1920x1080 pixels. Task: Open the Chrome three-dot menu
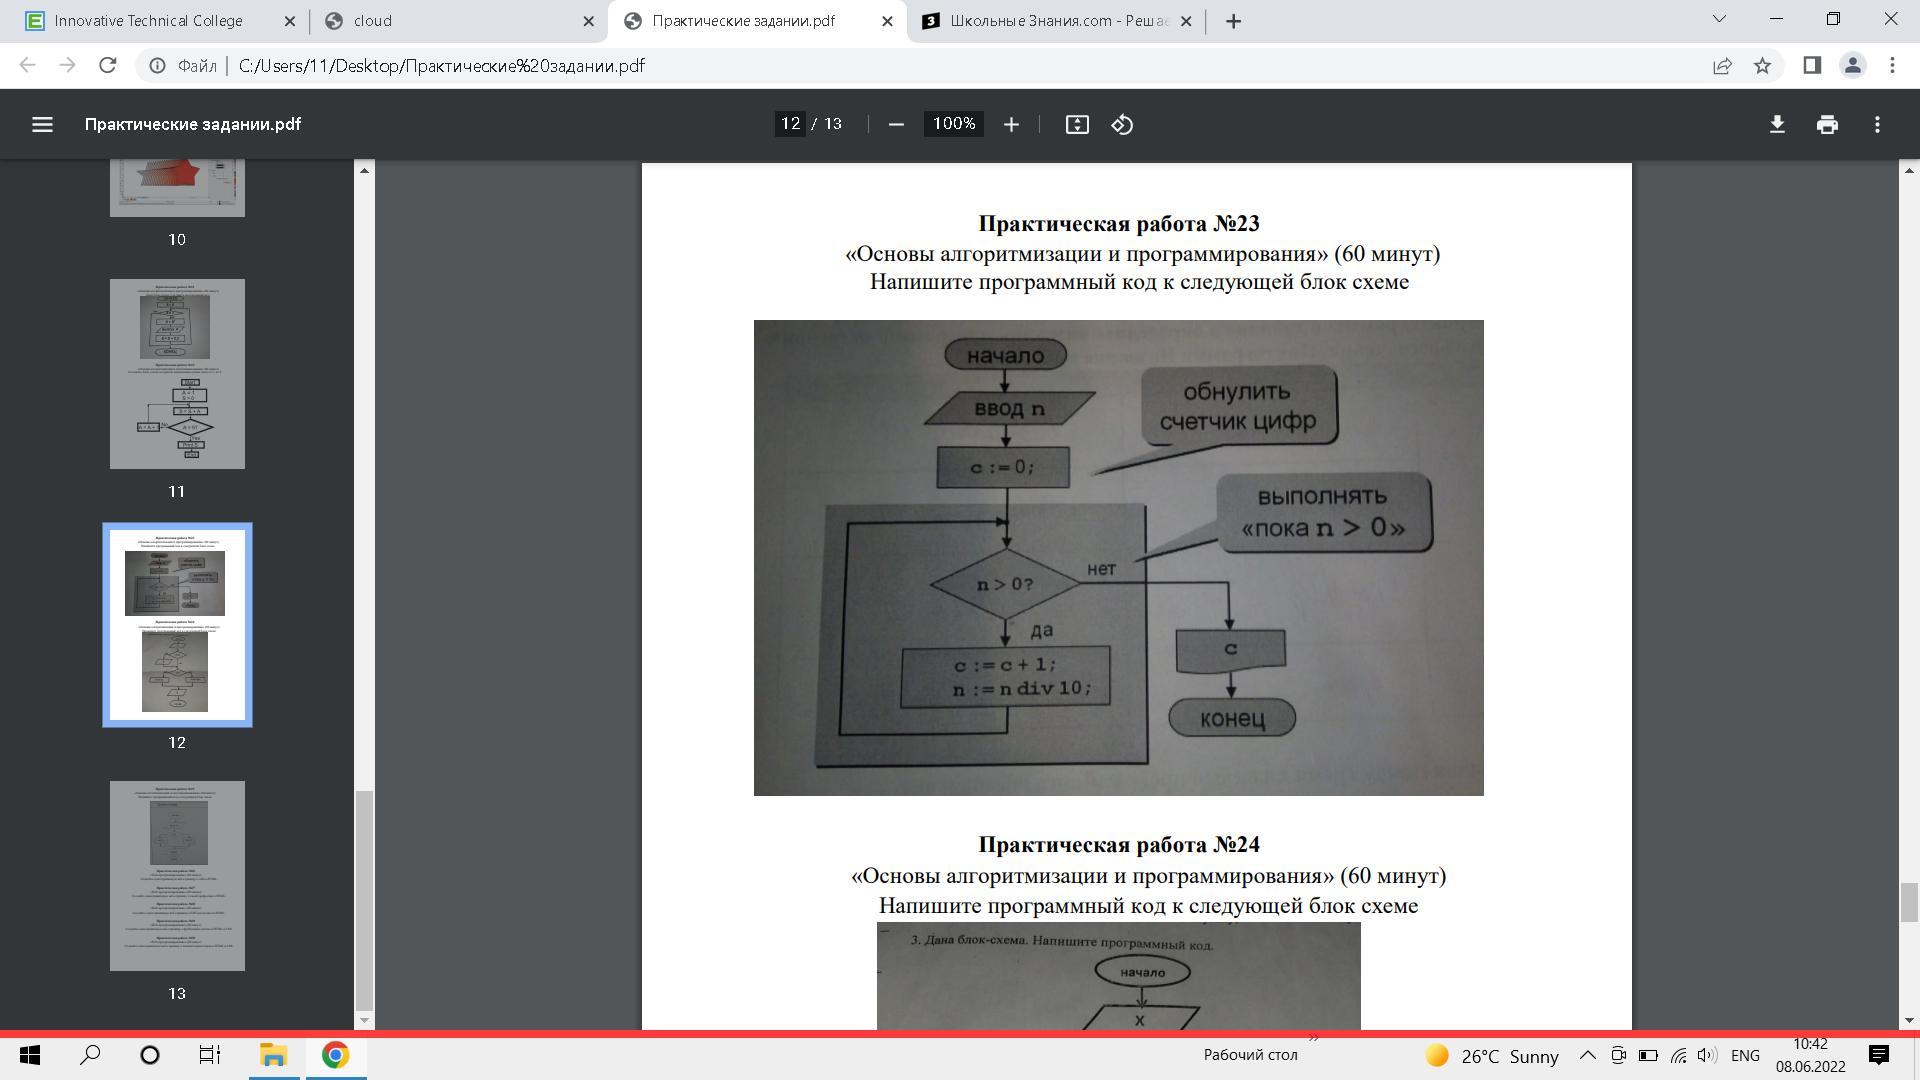[x=1892, y=65]
